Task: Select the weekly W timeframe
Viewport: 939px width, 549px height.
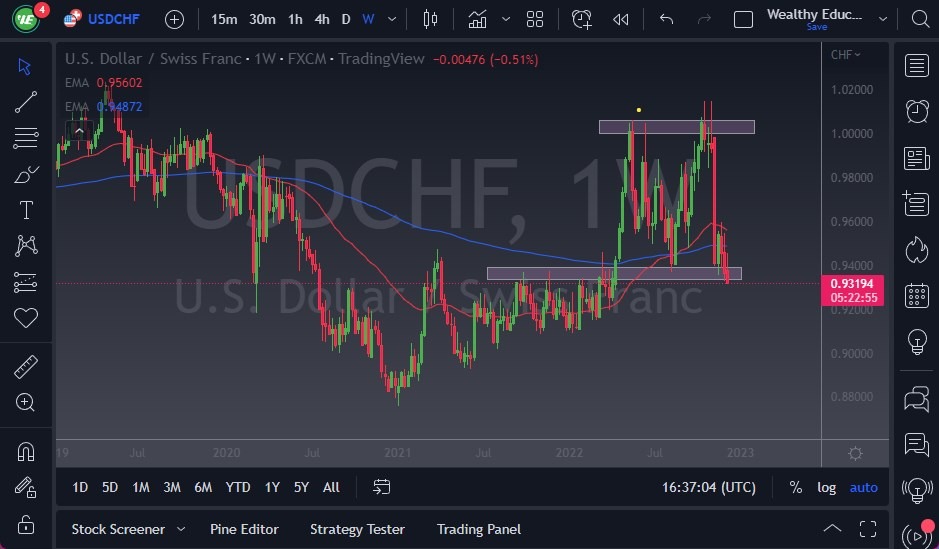Action: click(368, 19)
